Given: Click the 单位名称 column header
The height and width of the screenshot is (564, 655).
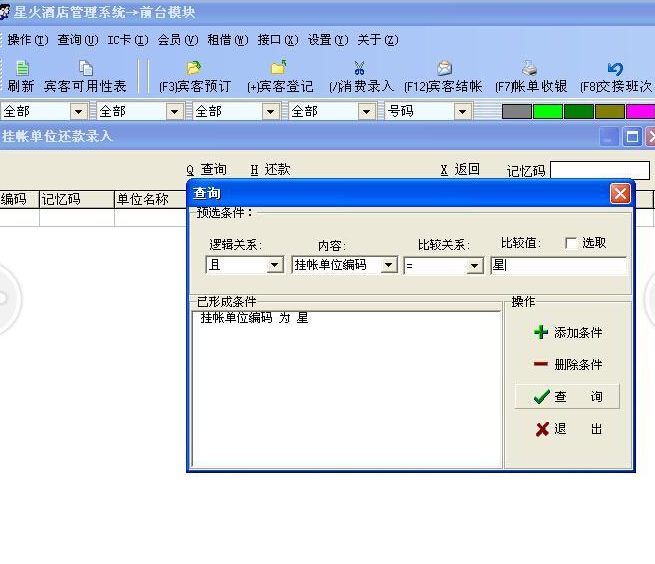Looking at the screenshot, I should (x=150, y=199).
